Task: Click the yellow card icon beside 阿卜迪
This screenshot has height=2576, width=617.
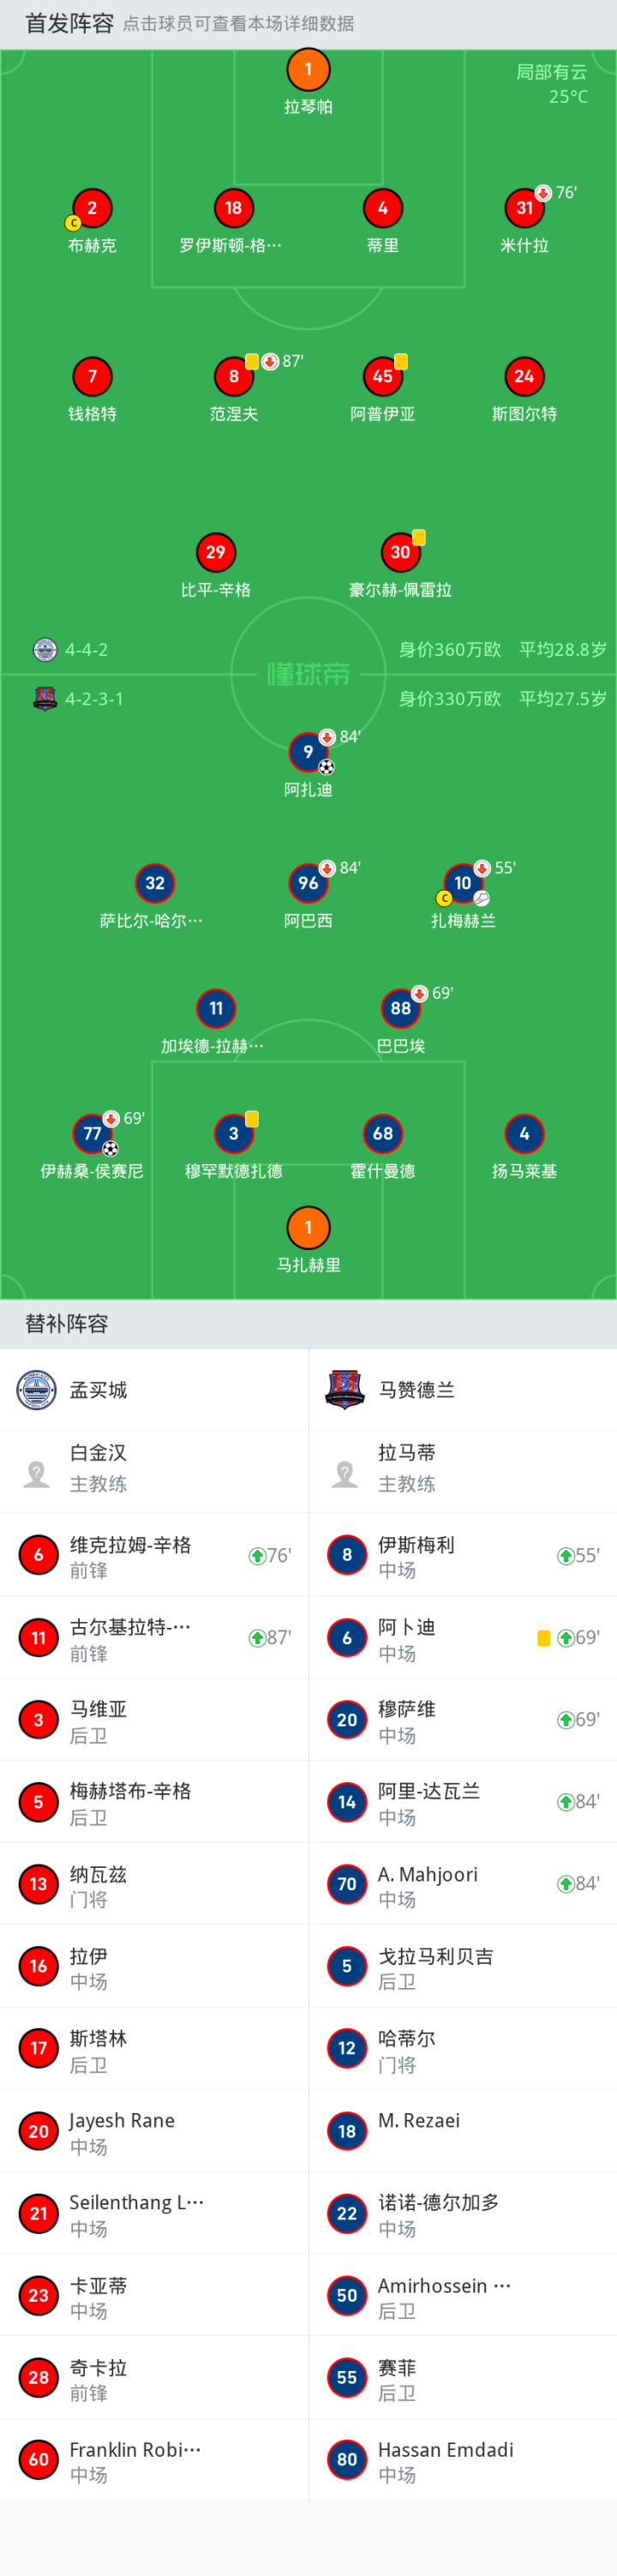Action: click(x=544, y=1638)
